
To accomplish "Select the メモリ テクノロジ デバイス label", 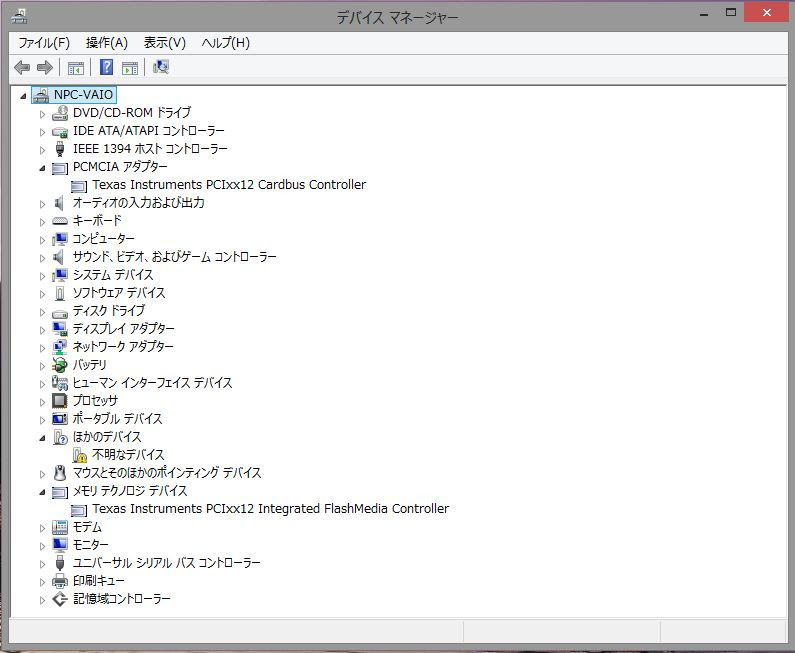I will [130, 491].
